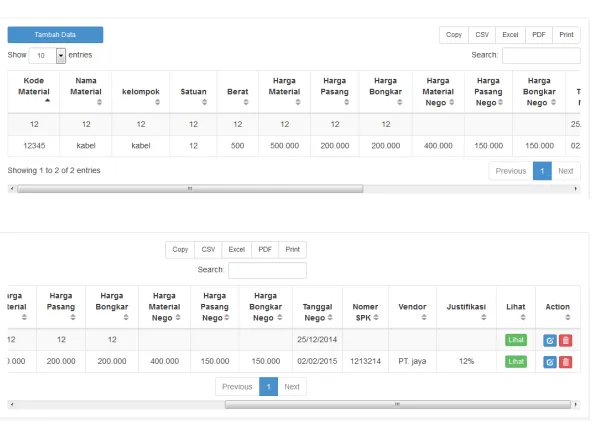
Task: Sort lower table by Lihat column
Action: pyautogui.click(x=516, y=306)
